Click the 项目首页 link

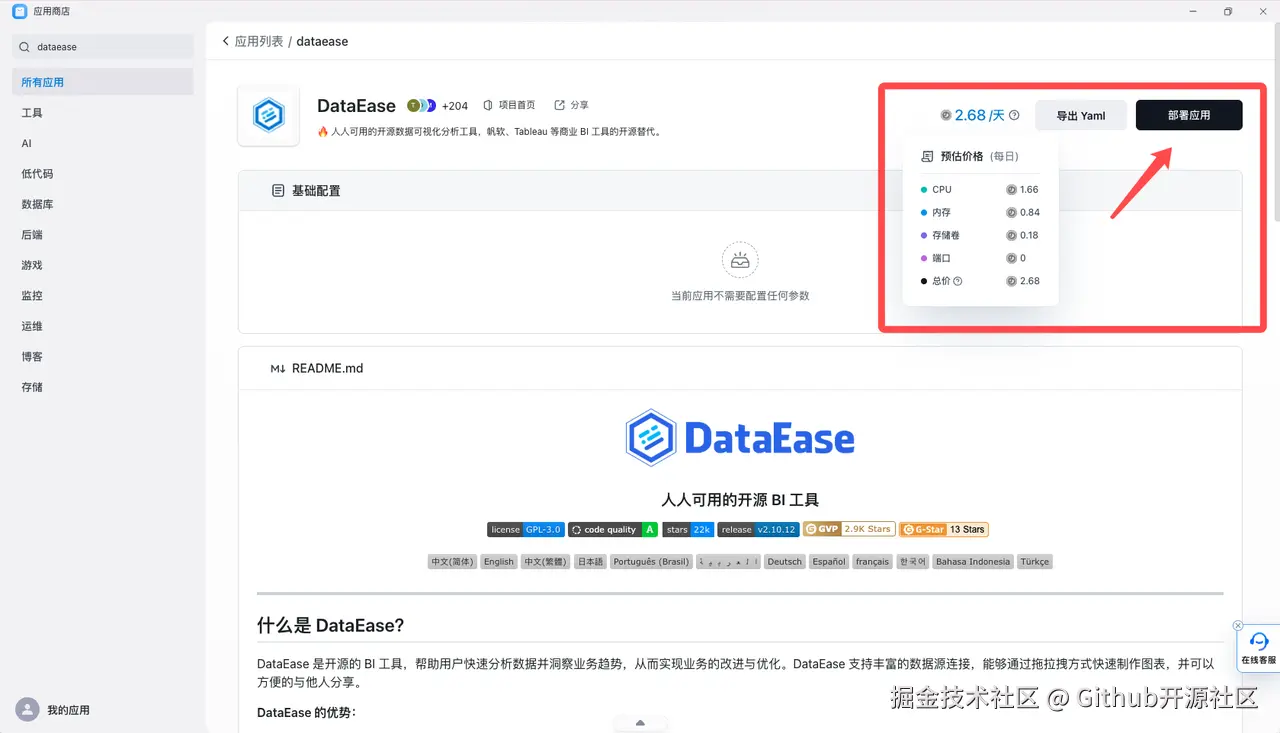(x=509, y=105)
